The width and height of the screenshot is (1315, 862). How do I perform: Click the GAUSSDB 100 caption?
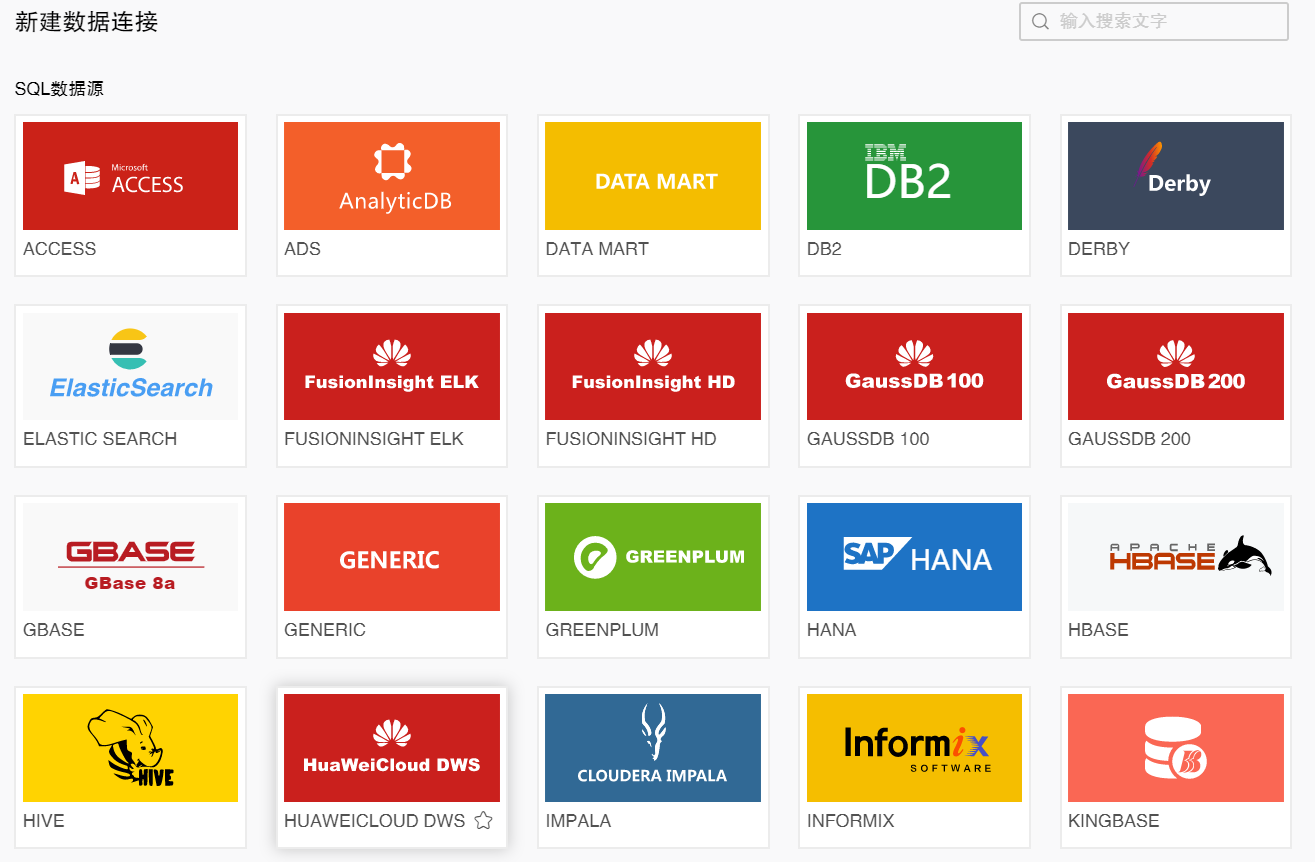coord(868,439)
